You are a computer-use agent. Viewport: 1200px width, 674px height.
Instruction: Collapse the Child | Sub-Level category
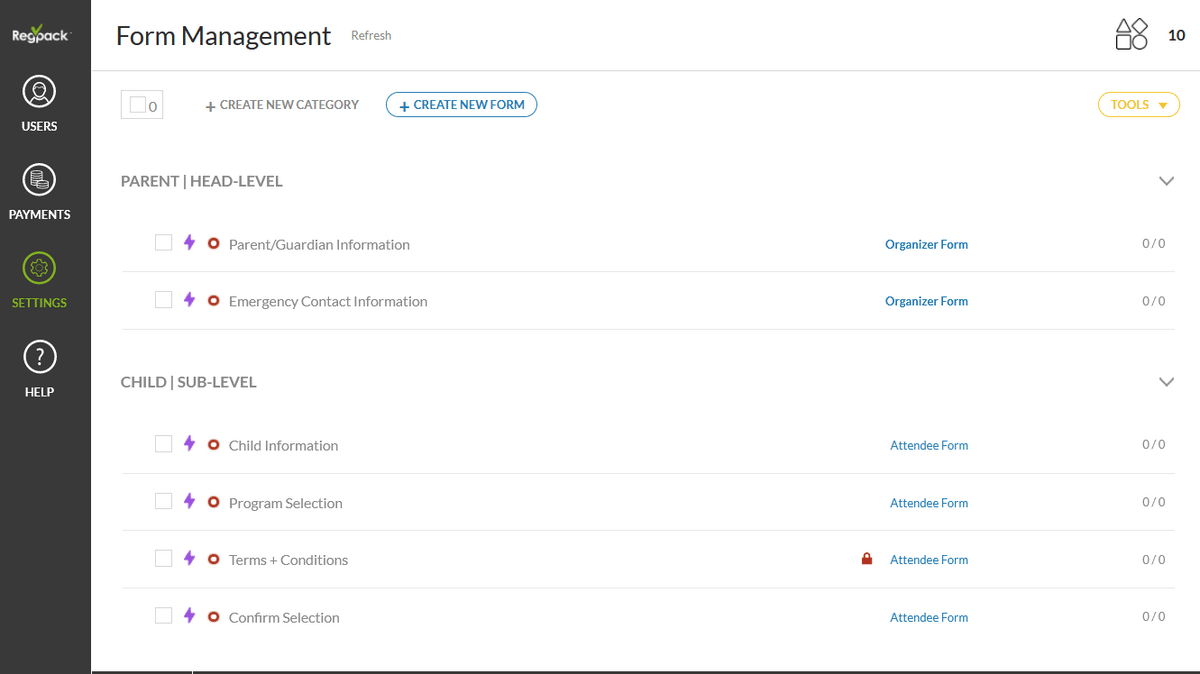1165,382
